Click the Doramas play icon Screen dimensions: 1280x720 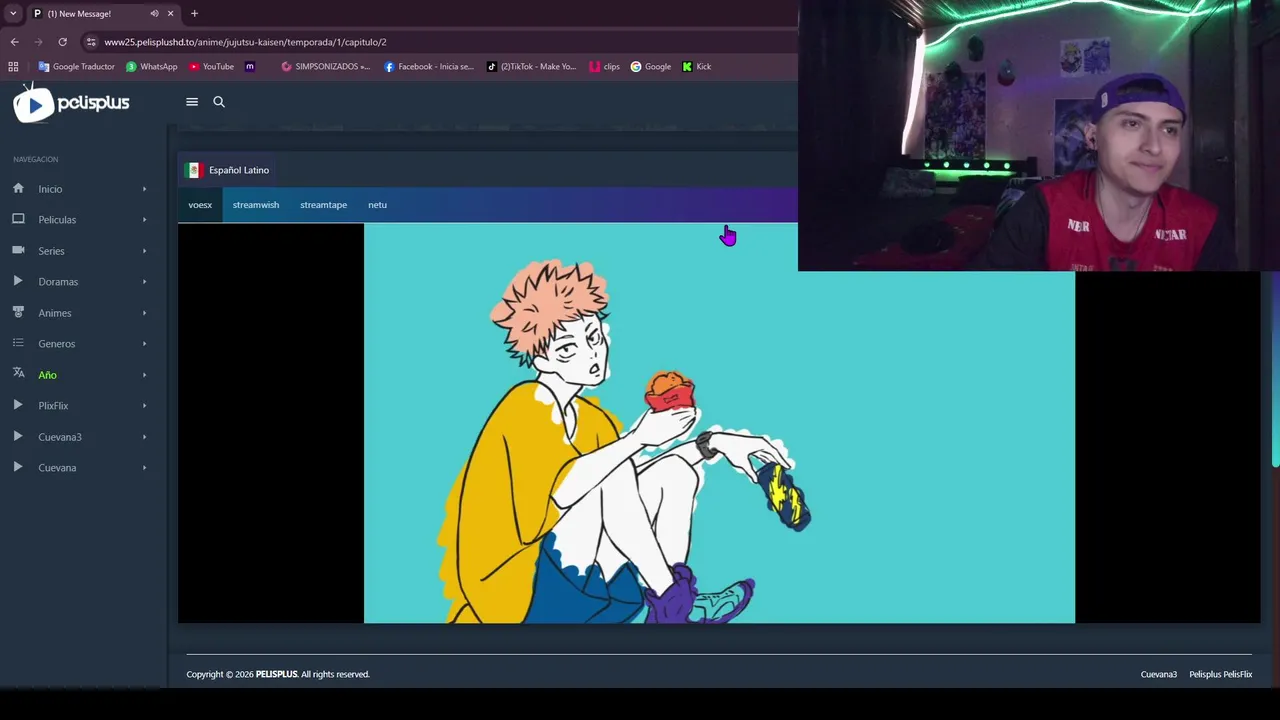click(18, 281)
